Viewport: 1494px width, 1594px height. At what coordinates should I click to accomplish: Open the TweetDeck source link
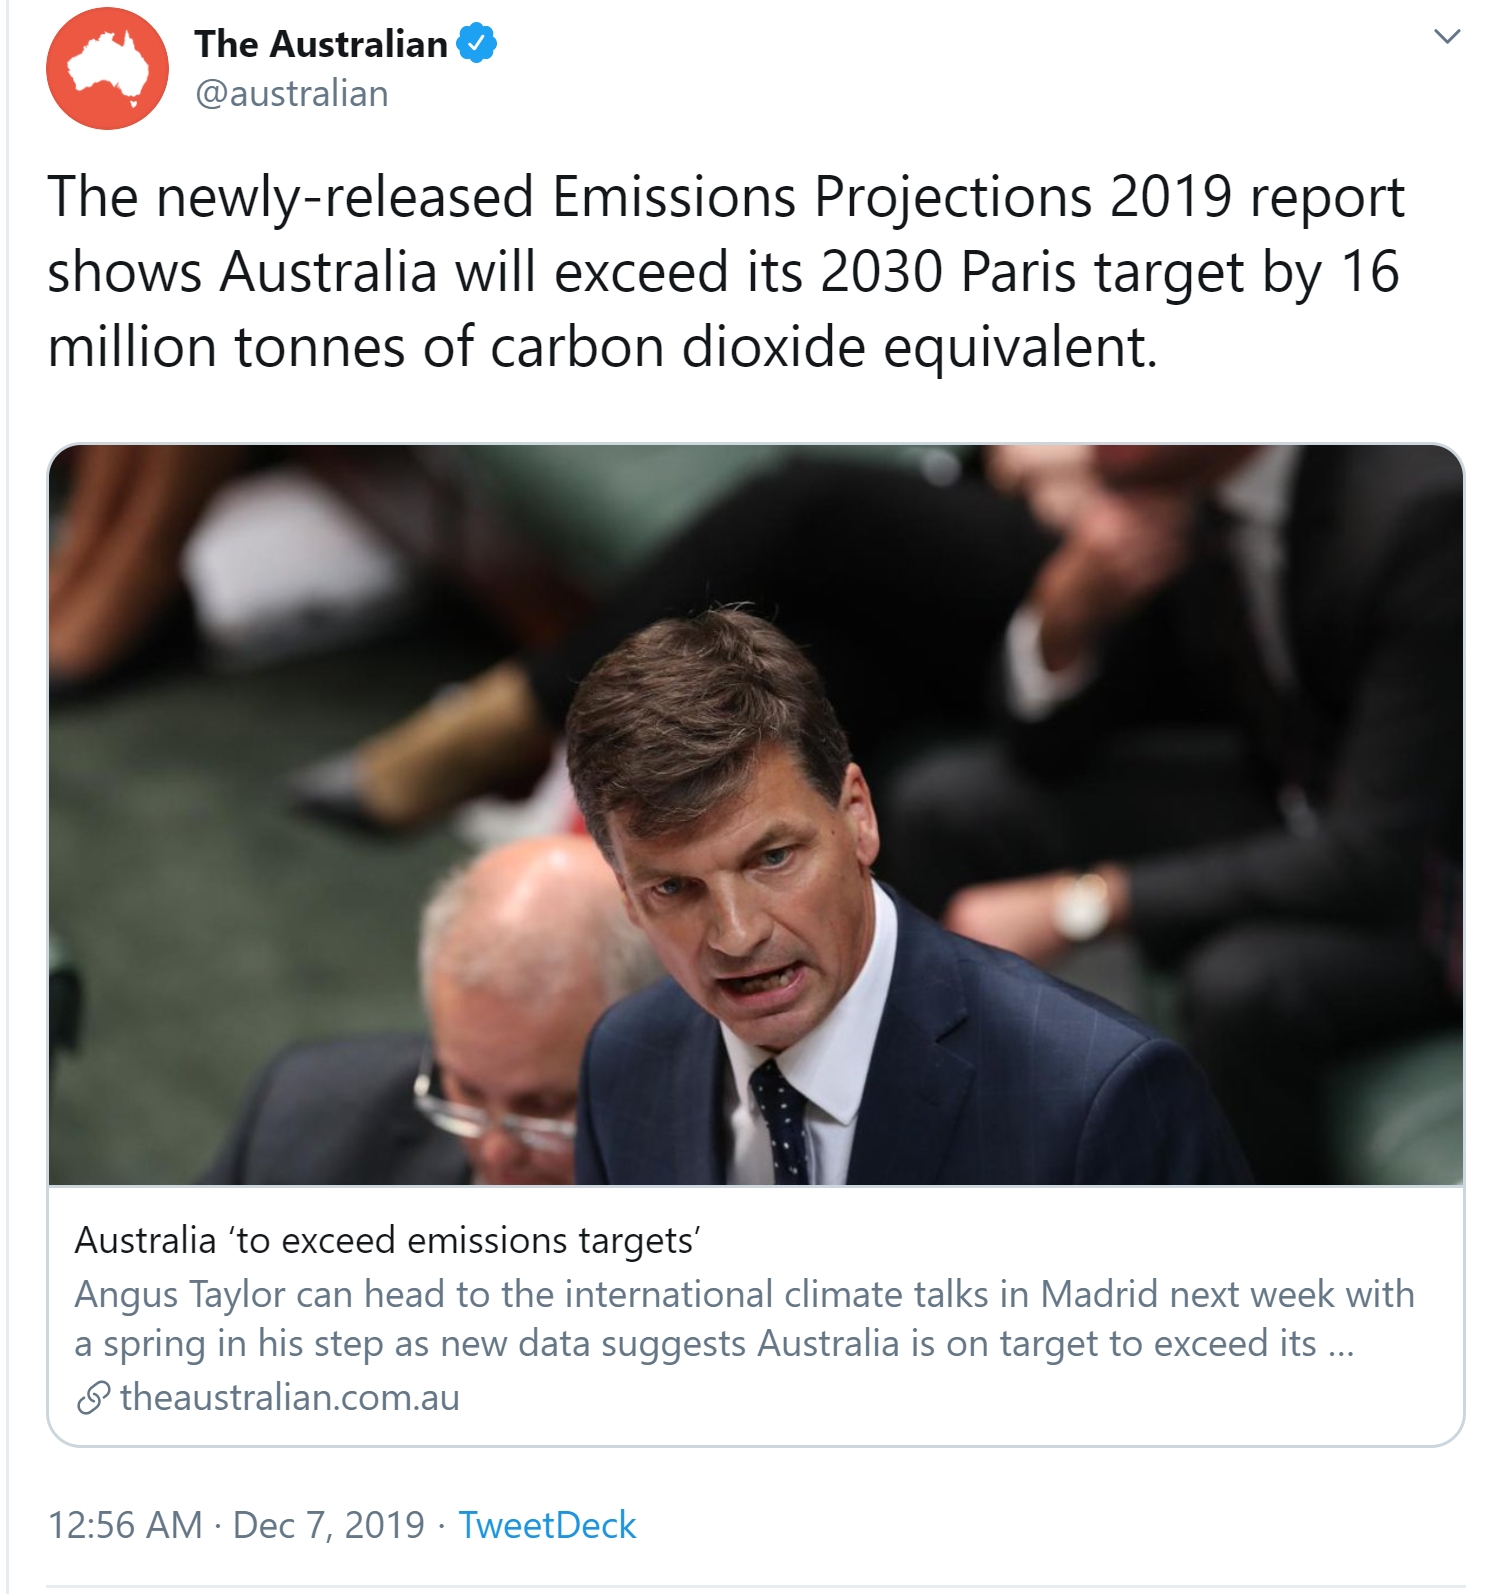pos(546,1525)
